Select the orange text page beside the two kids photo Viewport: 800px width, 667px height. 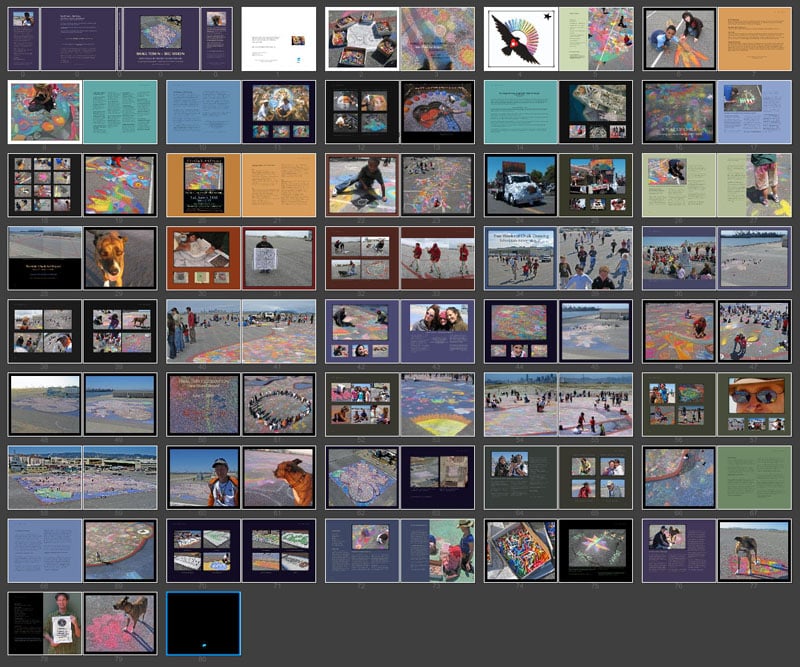click(755, 39)
